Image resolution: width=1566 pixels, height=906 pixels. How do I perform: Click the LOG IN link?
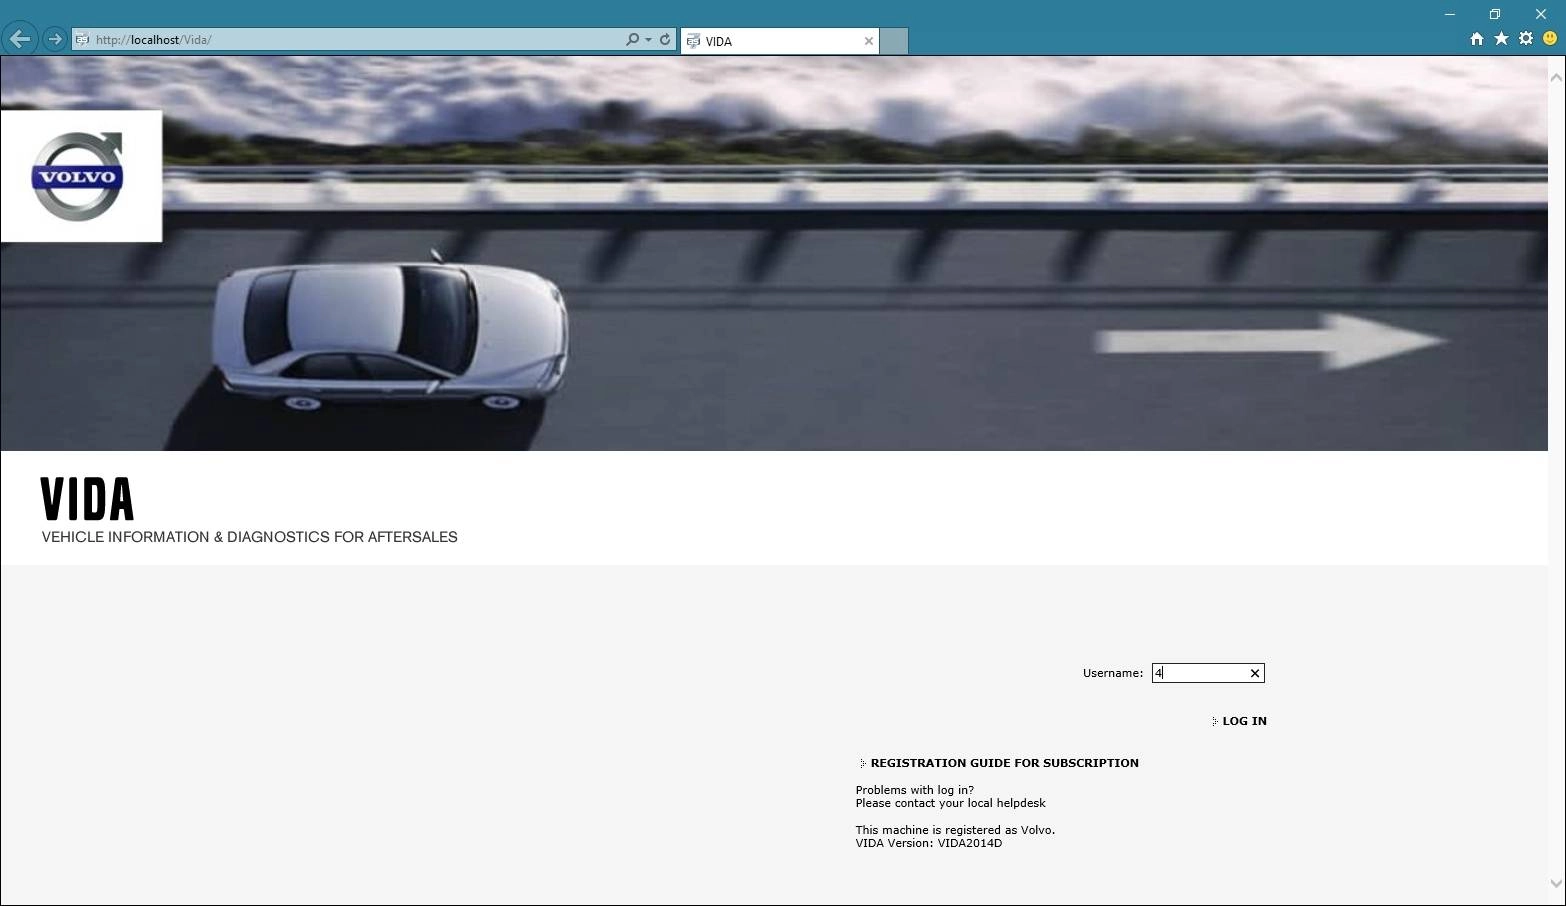tap(1244, 721)
